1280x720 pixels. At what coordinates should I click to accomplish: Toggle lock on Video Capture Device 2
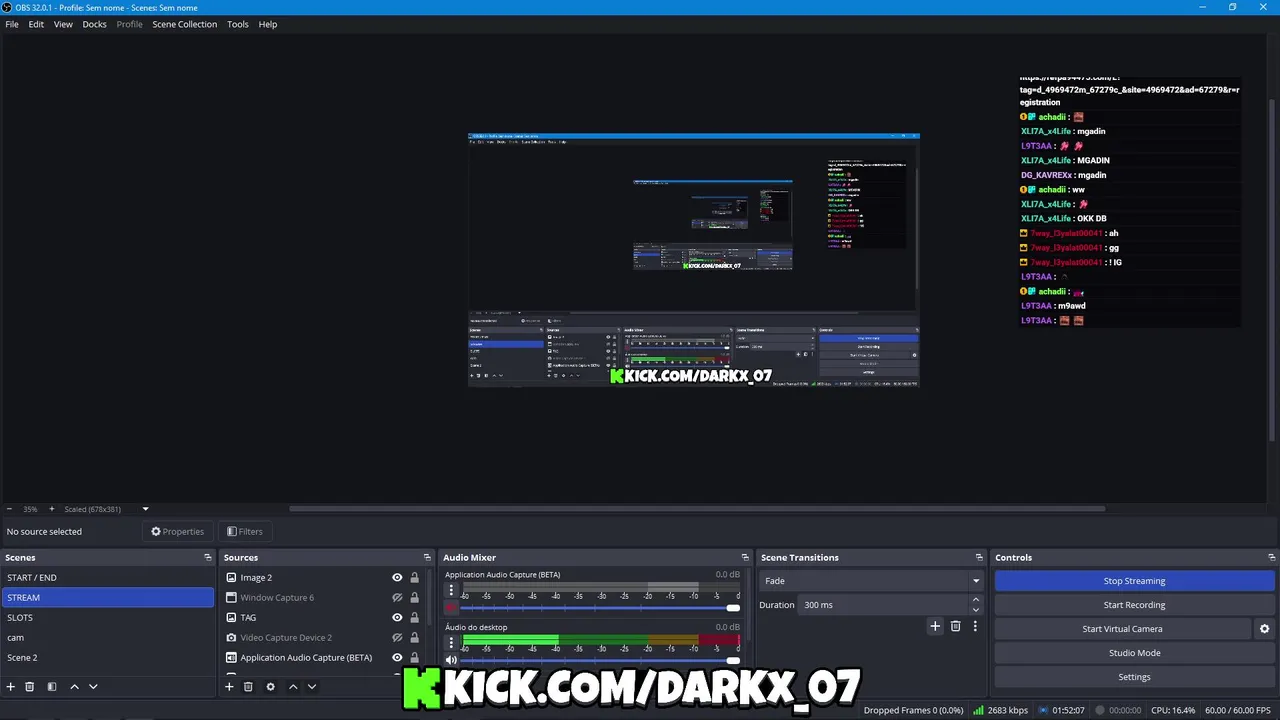[x=414, y=638]
